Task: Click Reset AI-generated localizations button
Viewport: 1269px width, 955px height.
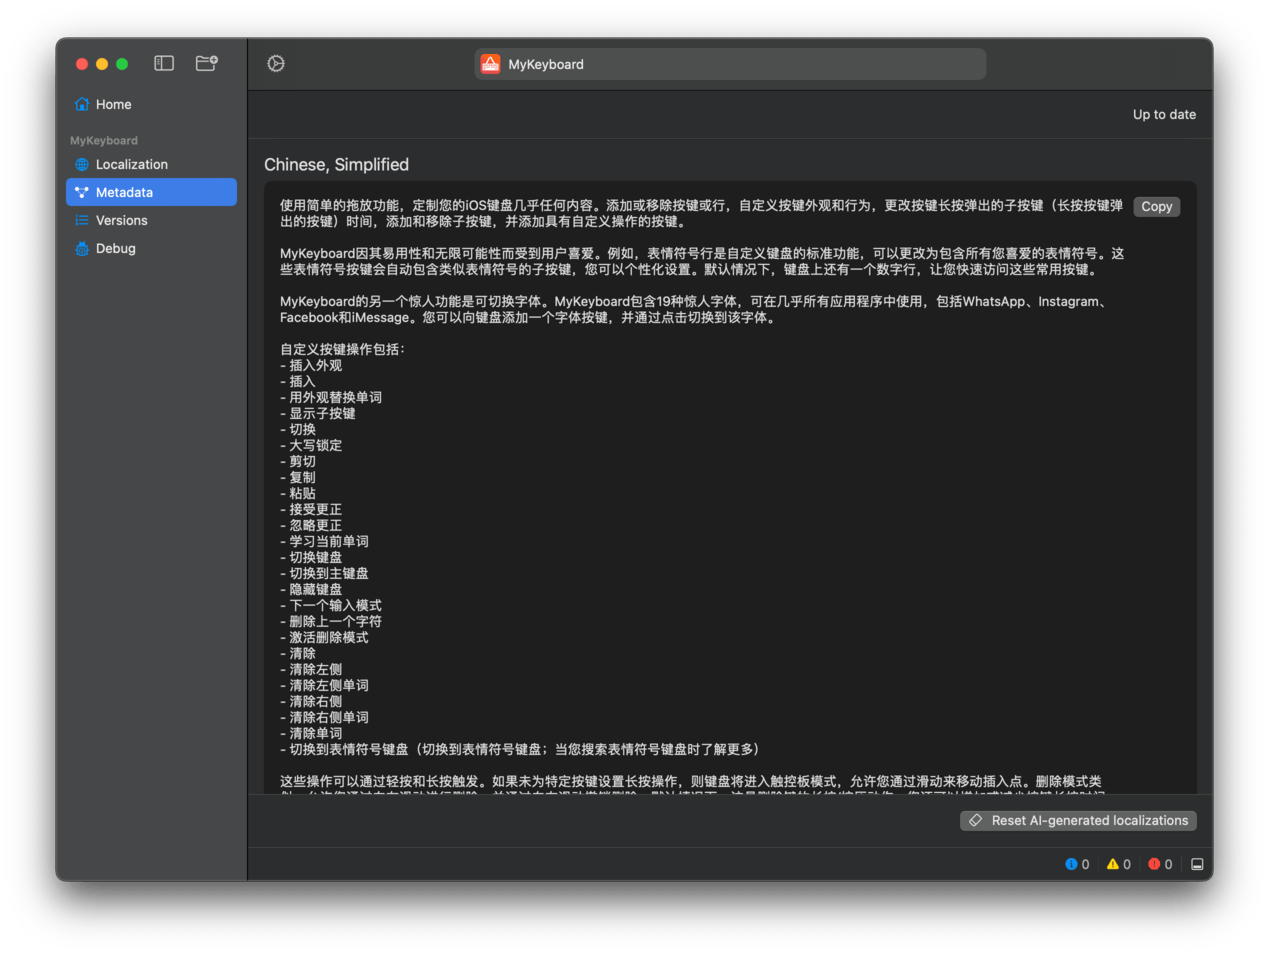Action: [x=1078, y=820]
